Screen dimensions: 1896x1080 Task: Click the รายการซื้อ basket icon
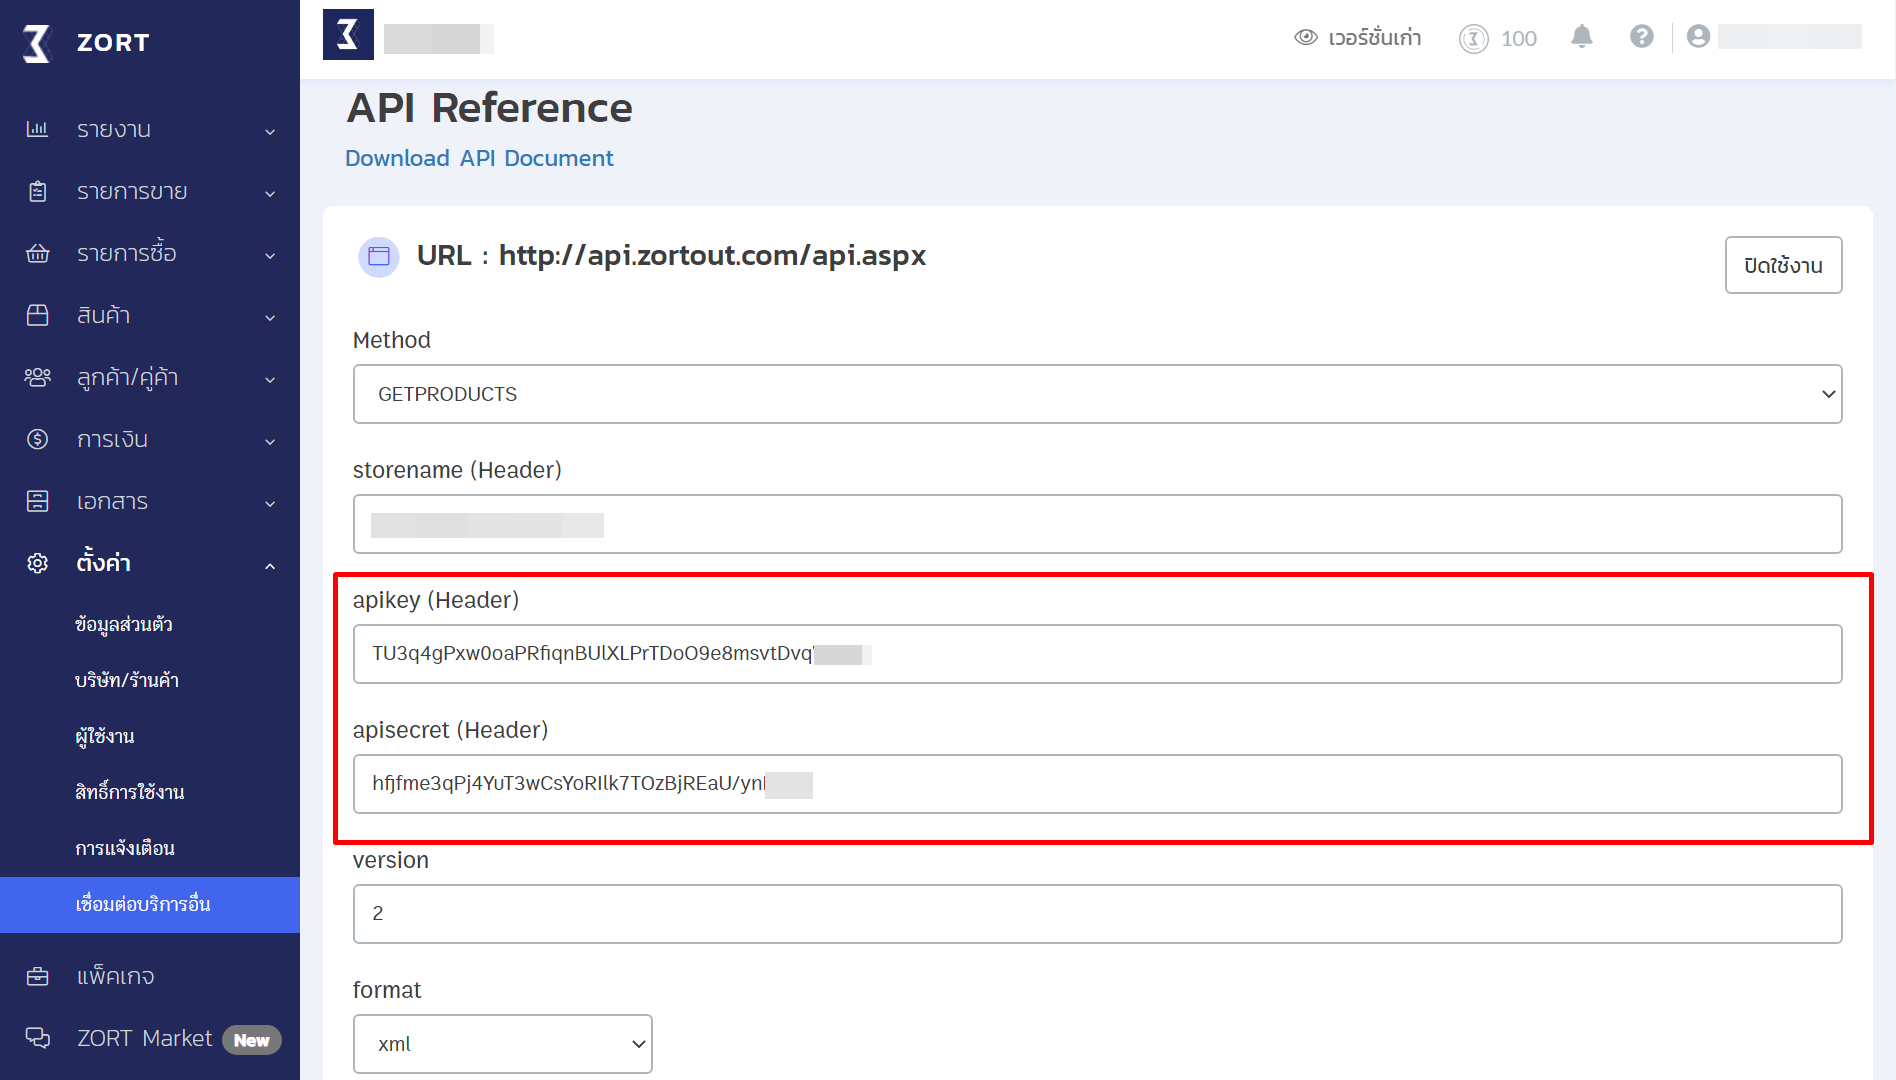[37, 253]
